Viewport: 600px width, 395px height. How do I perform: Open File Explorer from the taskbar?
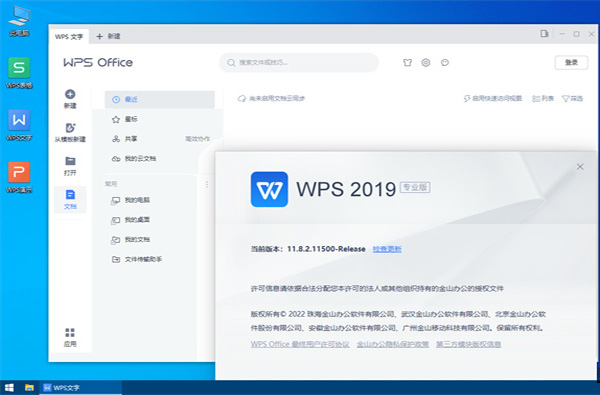[x=29, y=387]
